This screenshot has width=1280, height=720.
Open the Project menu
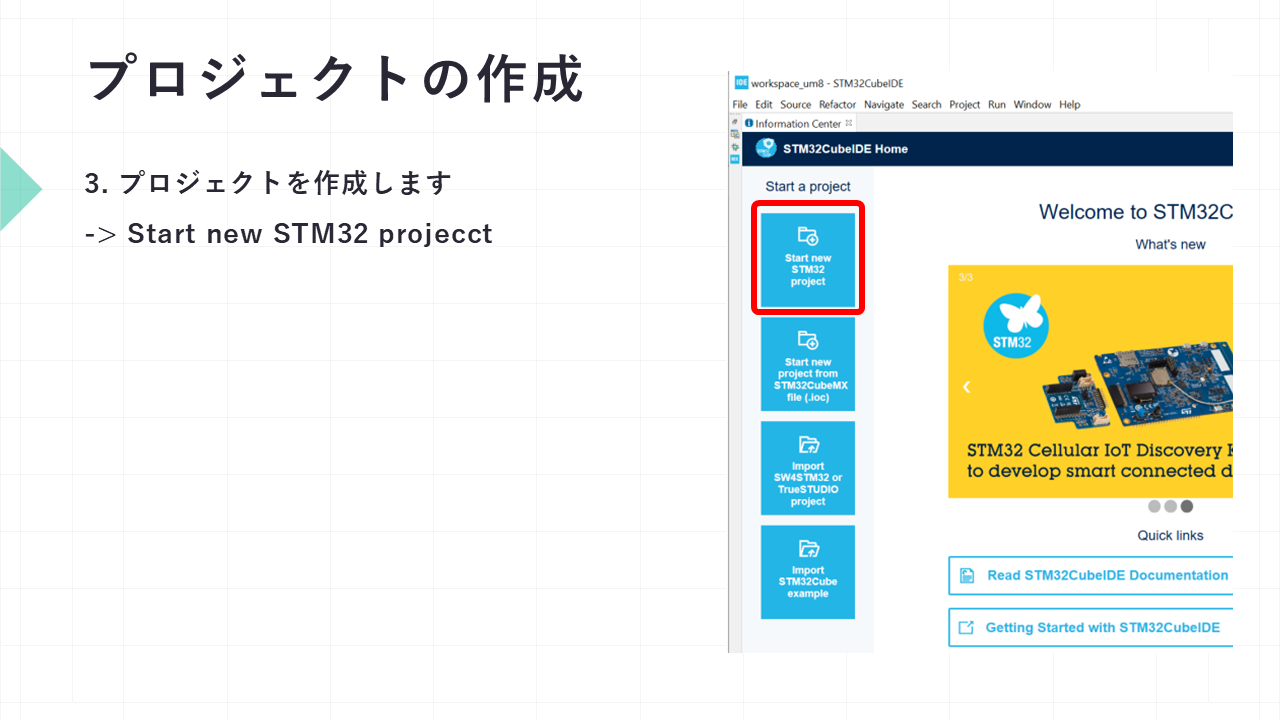tap(965, 105)
